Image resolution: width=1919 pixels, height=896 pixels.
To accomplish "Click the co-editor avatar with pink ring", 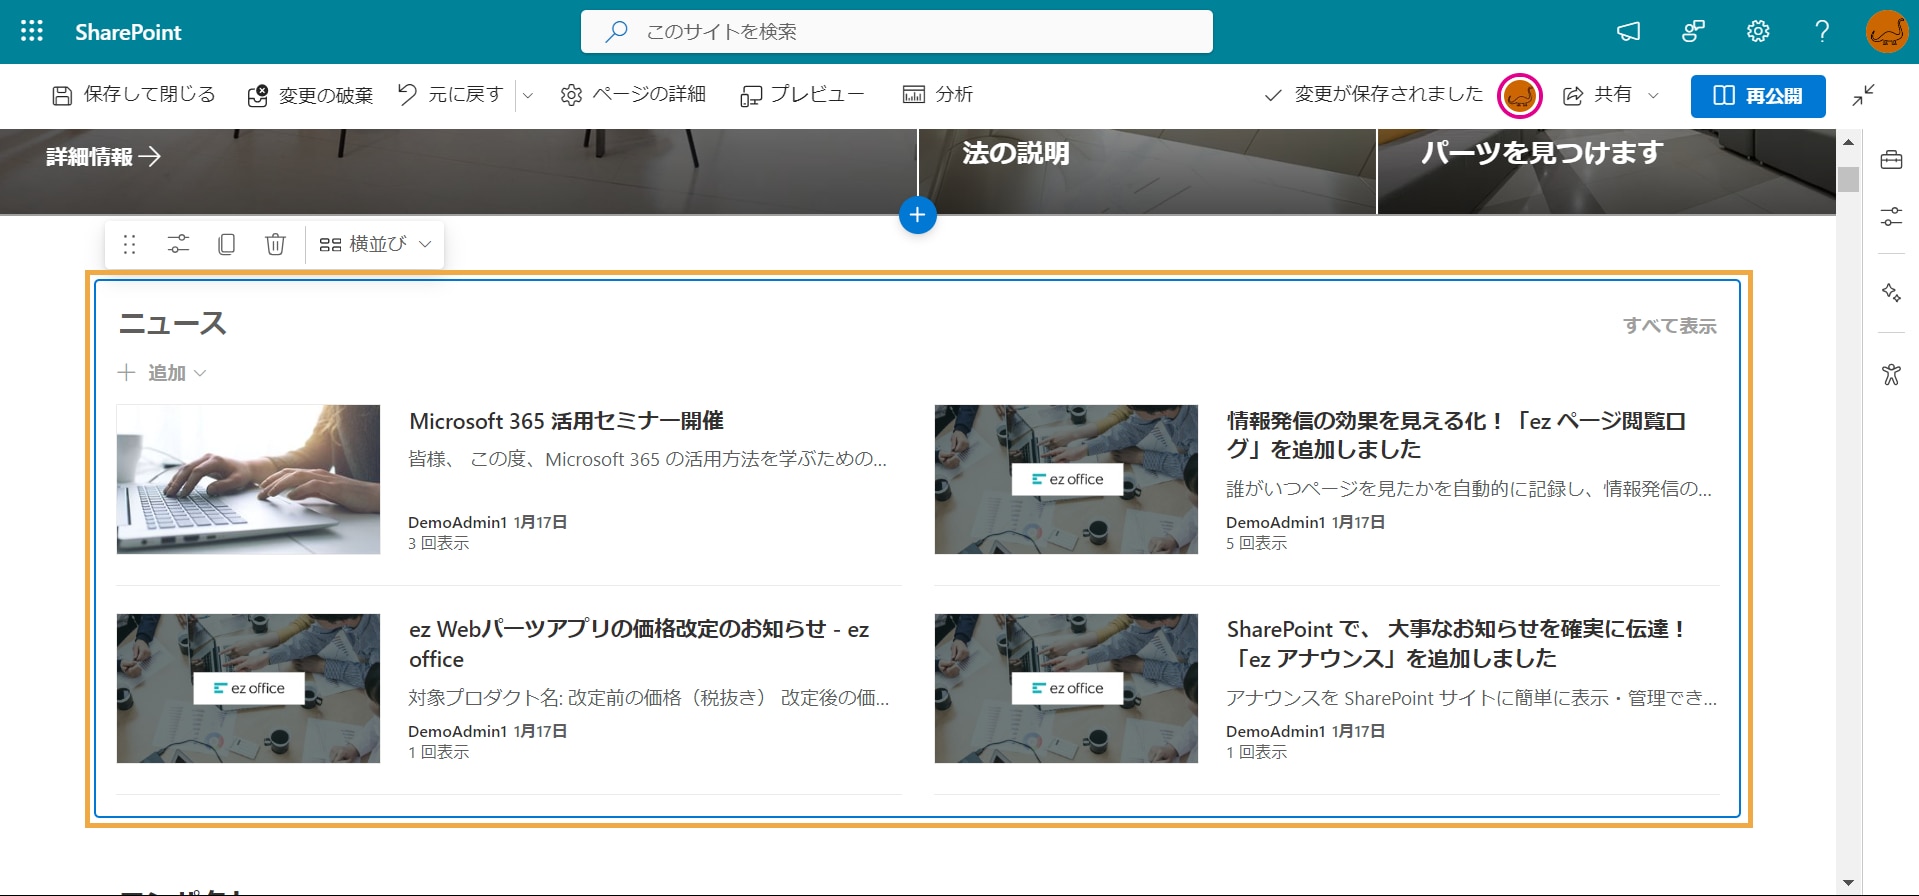I will click(x=1519, y=96).
